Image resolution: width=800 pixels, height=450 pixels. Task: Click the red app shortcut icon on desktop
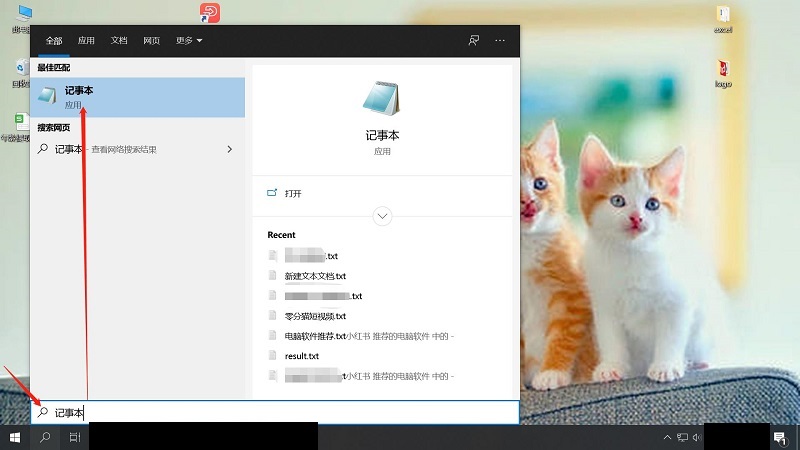point(210,13)
